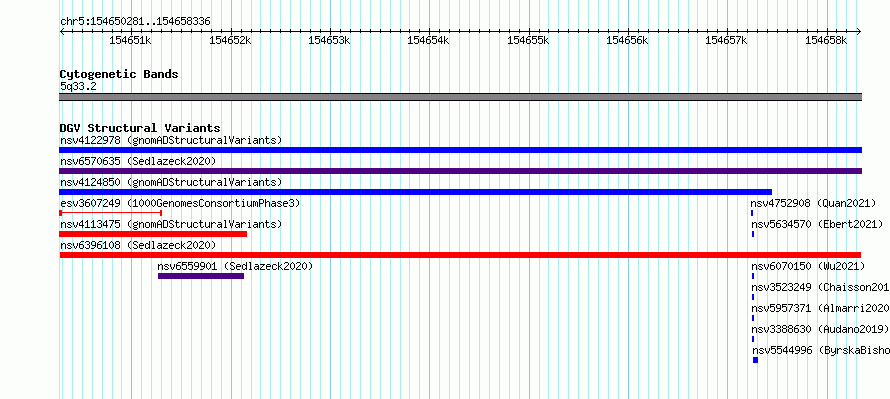
Task: Select the purple nsv6559901 variant bar
Action: point(201,276)
